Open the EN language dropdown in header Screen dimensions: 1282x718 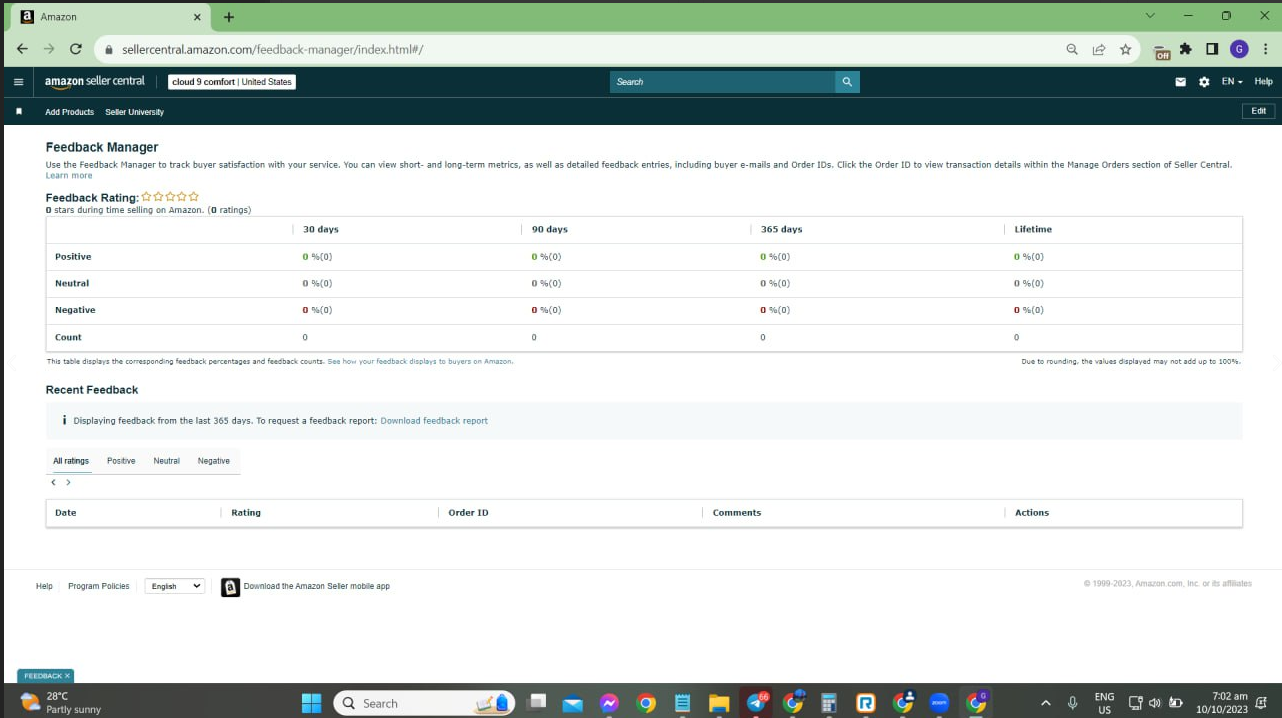(1232, 82)
